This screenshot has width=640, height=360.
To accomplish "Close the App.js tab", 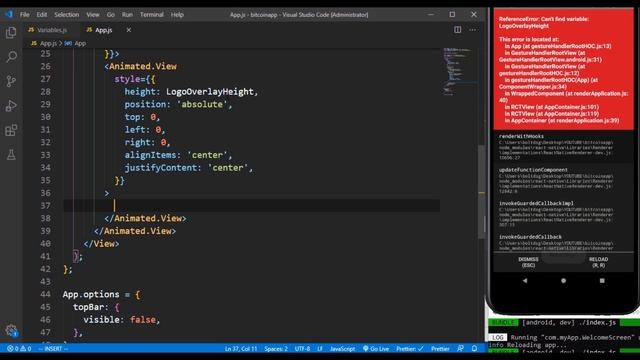I will (x=129, y=30).
